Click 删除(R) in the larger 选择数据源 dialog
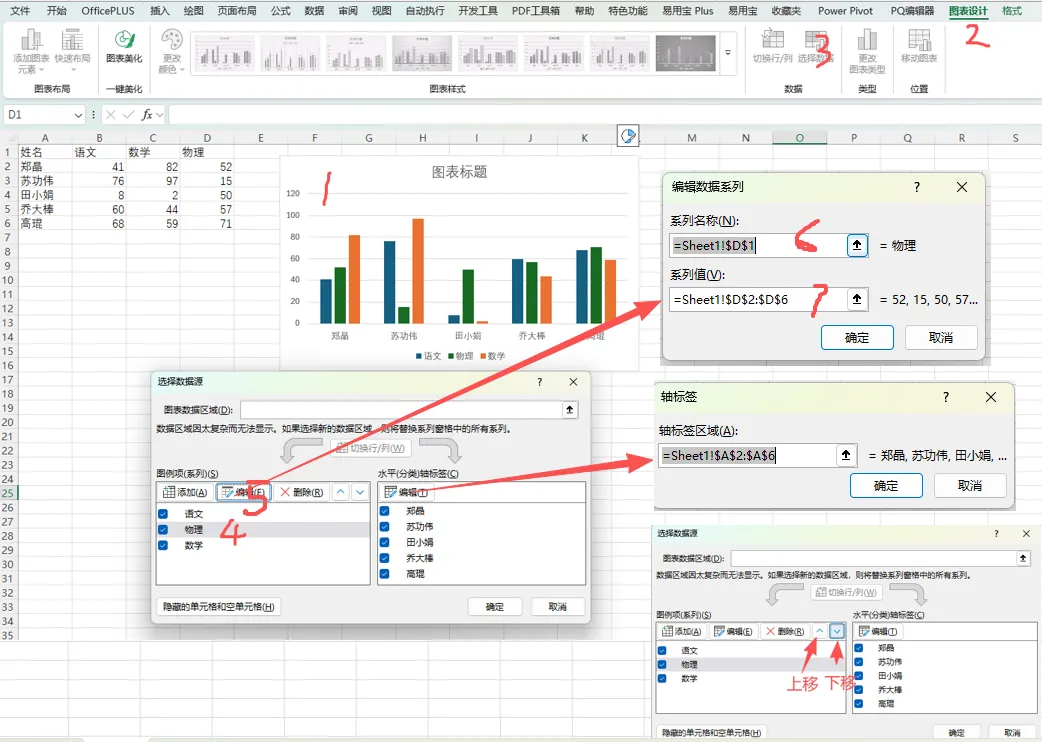 click(x=302, y=492)
